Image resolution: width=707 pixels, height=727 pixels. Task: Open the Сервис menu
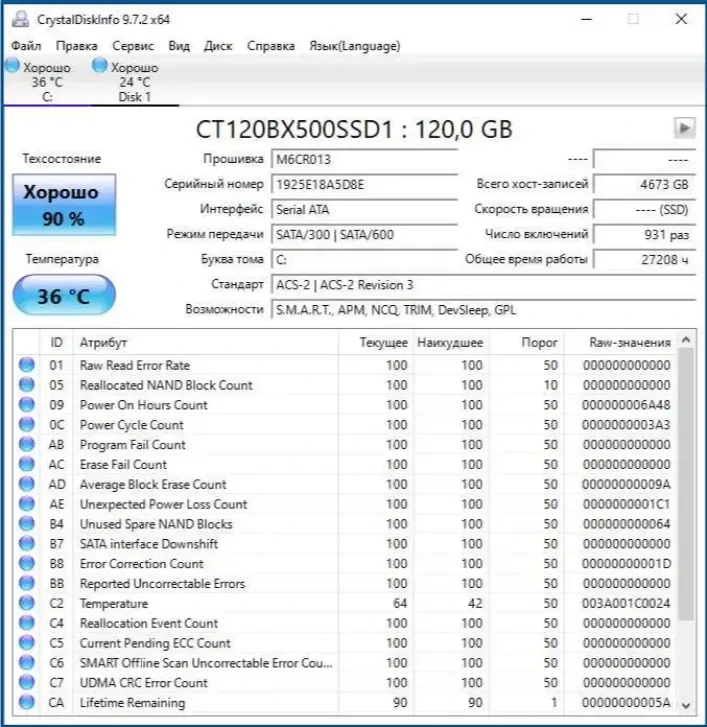[133, 46]
